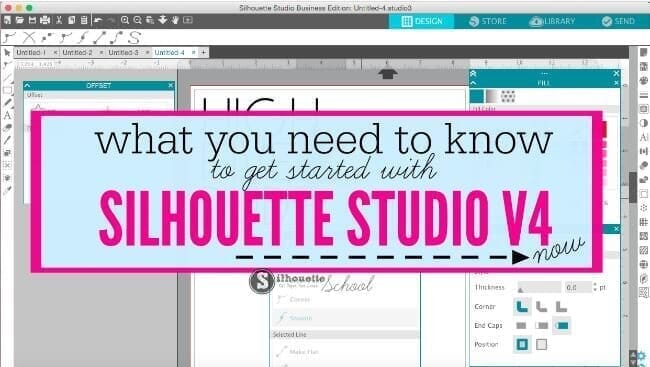This screenshot has height=367, width=650.
Task: Open the LIBRARY tab
Action: click(x=552, y=21)
